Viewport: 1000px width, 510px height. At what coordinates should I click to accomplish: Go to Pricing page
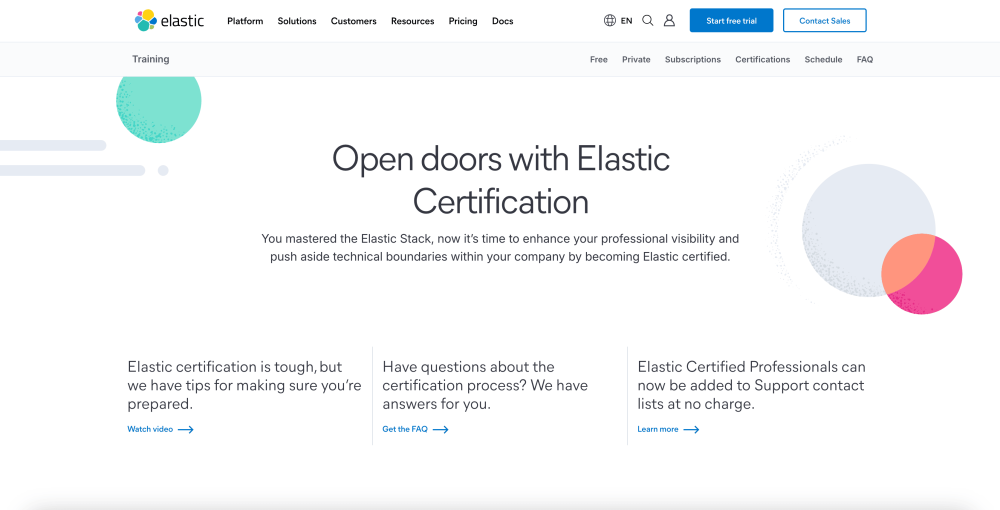click(x=463, y=21)
